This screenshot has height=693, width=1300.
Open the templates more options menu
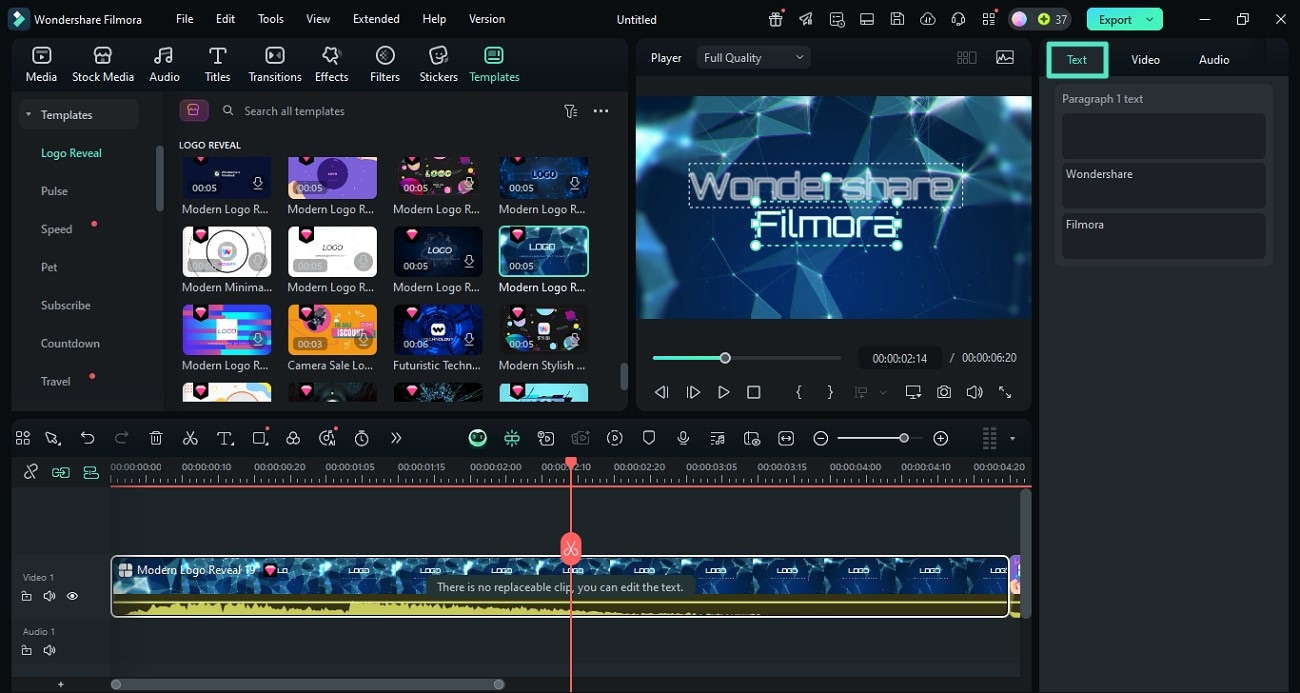[x=601, y=111]
